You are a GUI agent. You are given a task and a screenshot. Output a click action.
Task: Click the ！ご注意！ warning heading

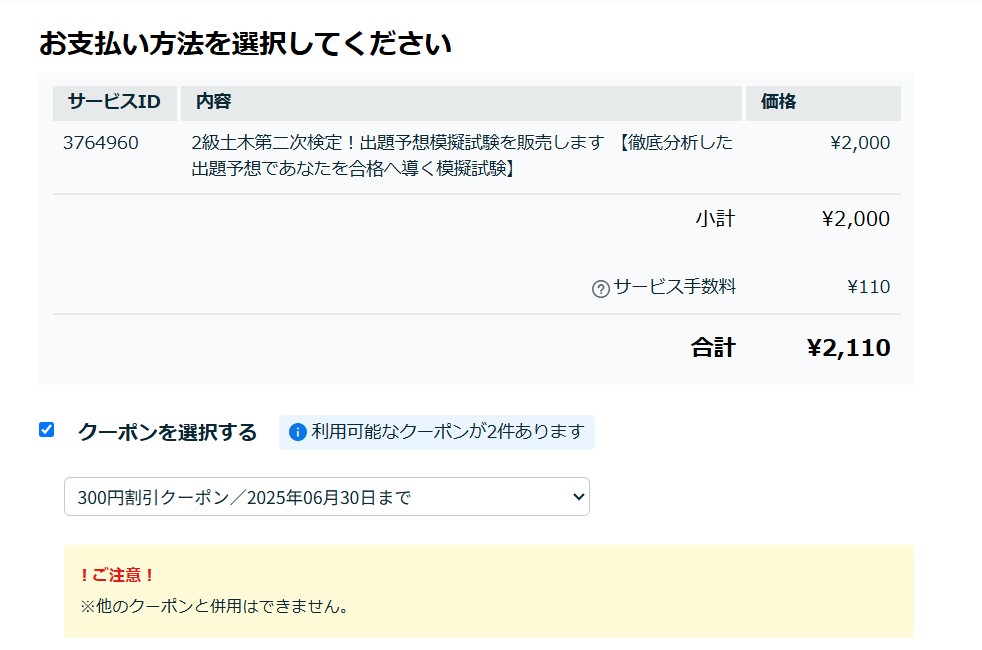116,575
